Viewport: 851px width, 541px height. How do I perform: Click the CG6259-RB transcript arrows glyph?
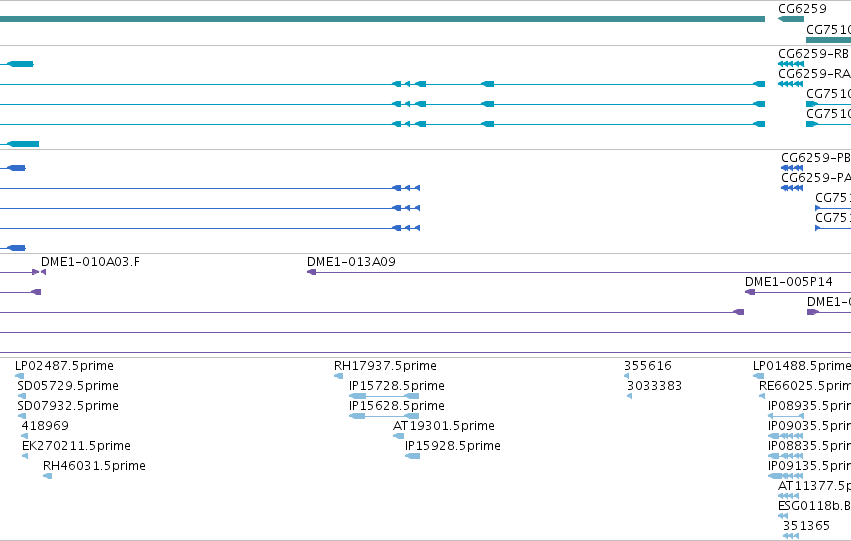(791, 65)
